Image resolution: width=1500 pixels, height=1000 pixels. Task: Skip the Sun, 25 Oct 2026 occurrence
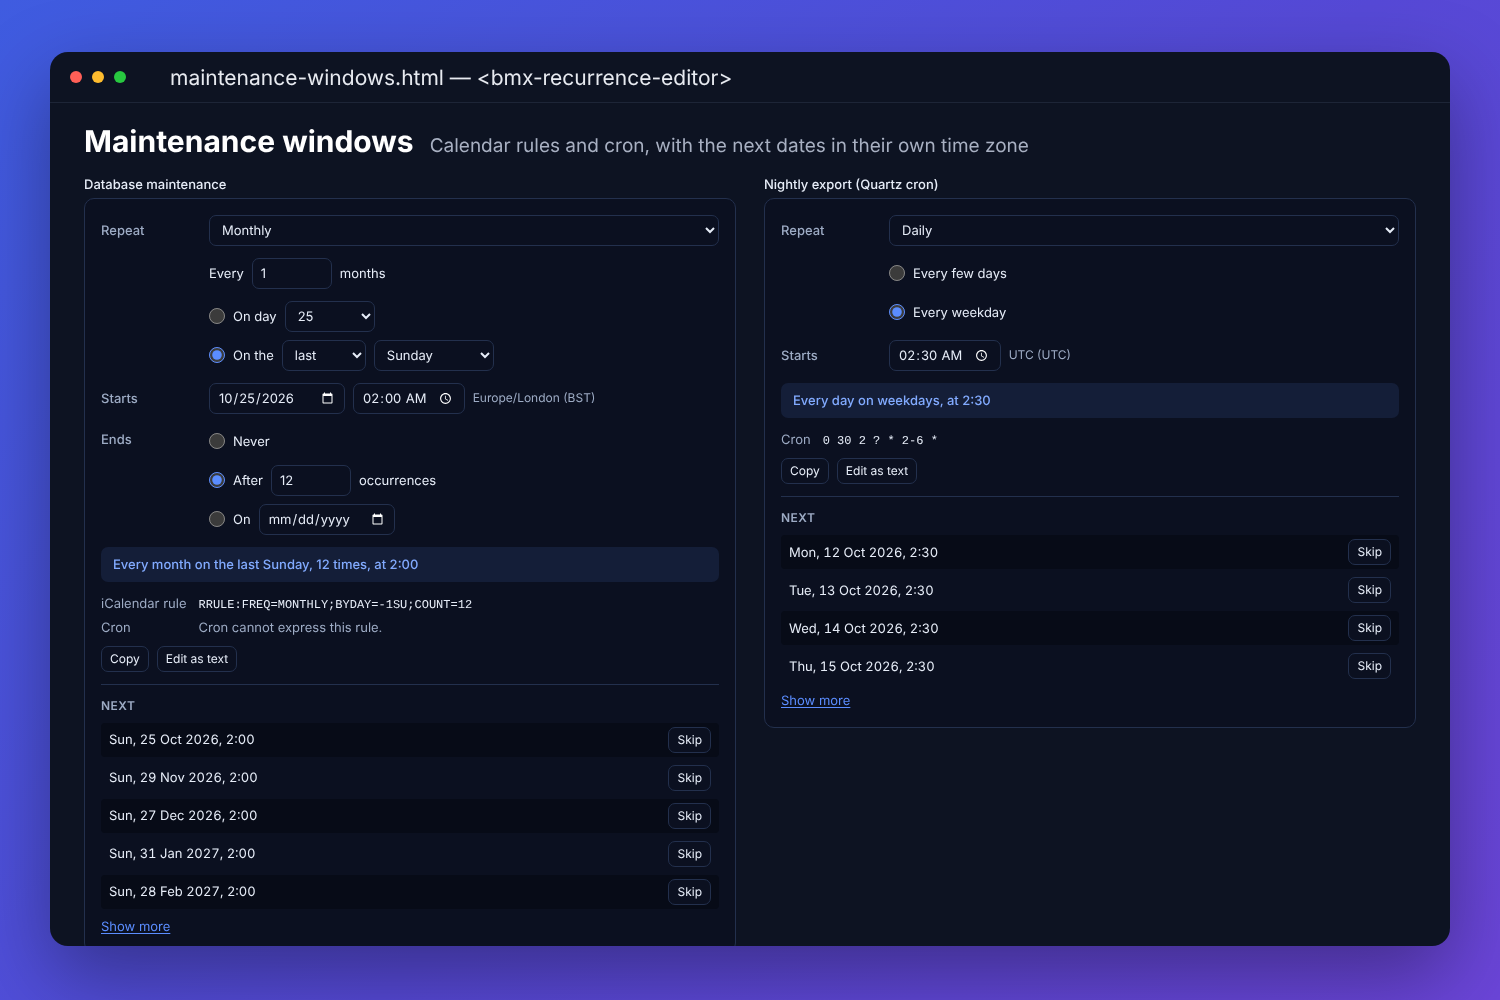690,740
